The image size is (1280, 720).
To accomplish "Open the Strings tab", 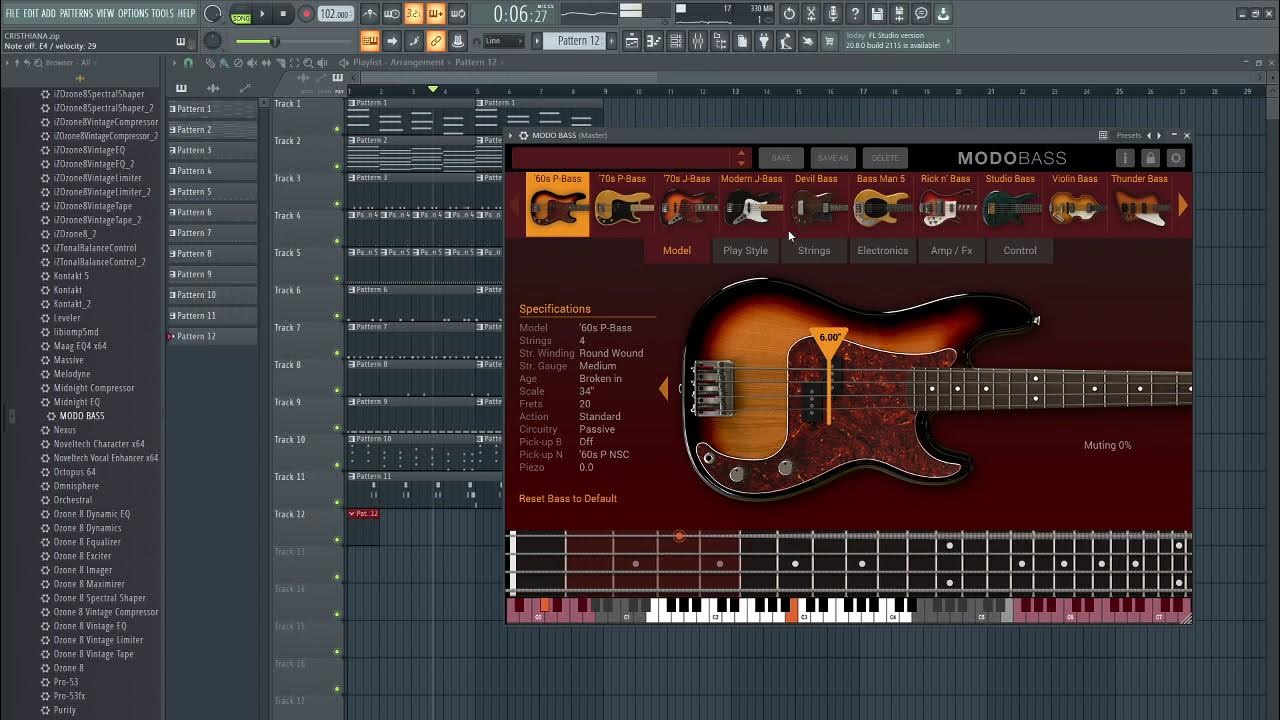I will pyautogui.click(x=814, y=250).
